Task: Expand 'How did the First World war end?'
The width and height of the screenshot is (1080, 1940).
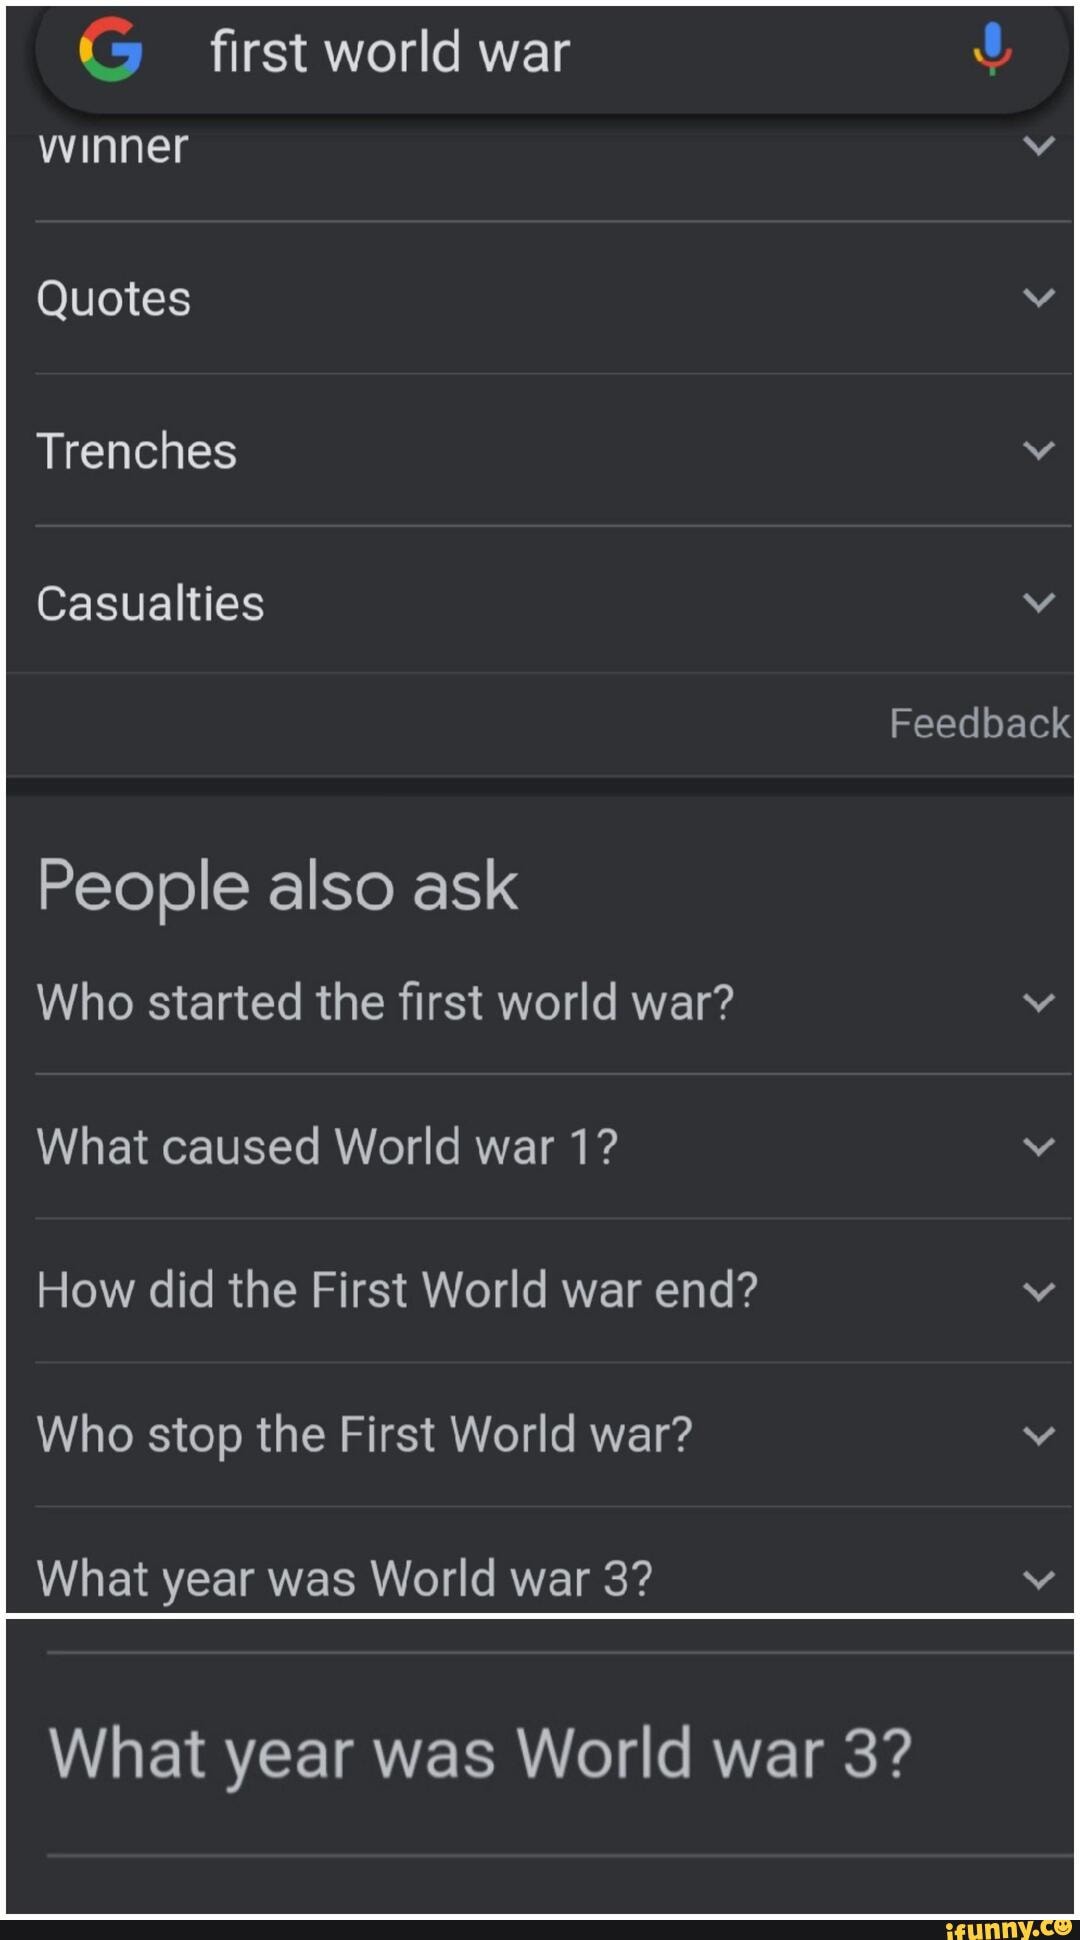Action: coord(1038,1289)
